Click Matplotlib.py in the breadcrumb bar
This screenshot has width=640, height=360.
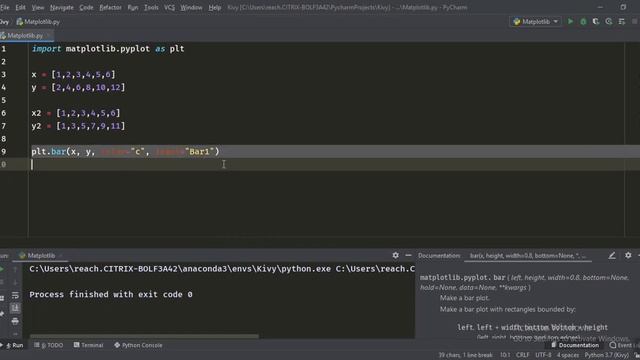[x=38, y=22]
